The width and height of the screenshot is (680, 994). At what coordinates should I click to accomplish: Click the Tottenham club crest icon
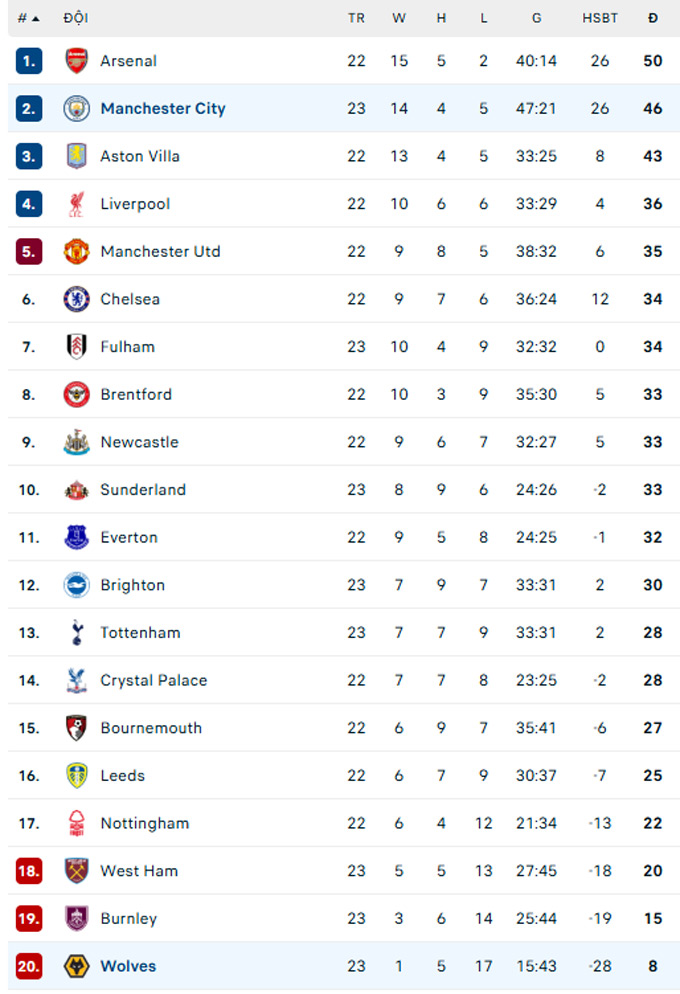click(x=77, y=633)
